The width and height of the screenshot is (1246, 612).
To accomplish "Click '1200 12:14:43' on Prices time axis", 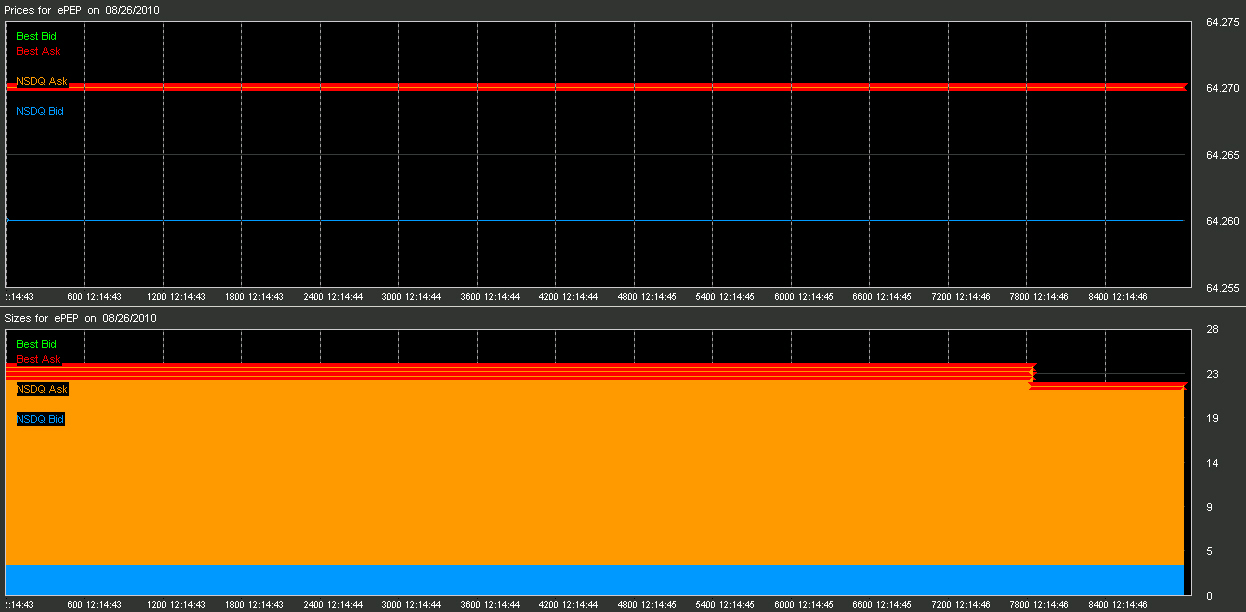I will [x=176, y=297].
